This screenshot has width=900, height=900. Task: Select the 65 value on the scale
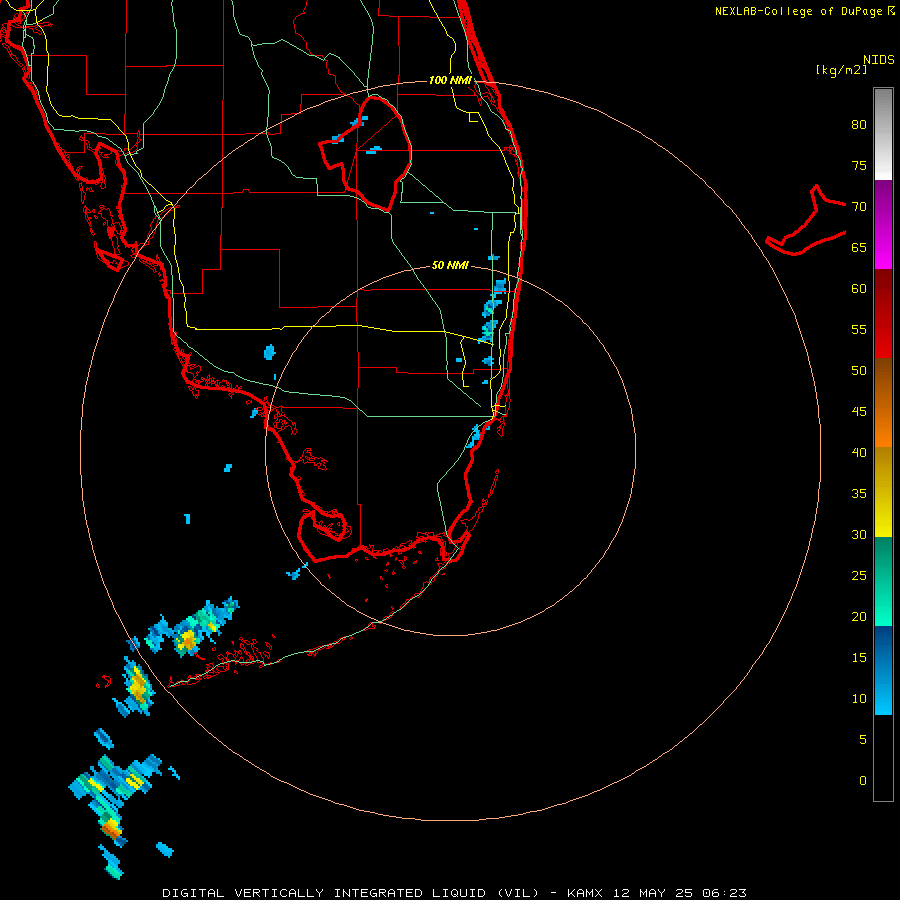click(x=859, y=247)
